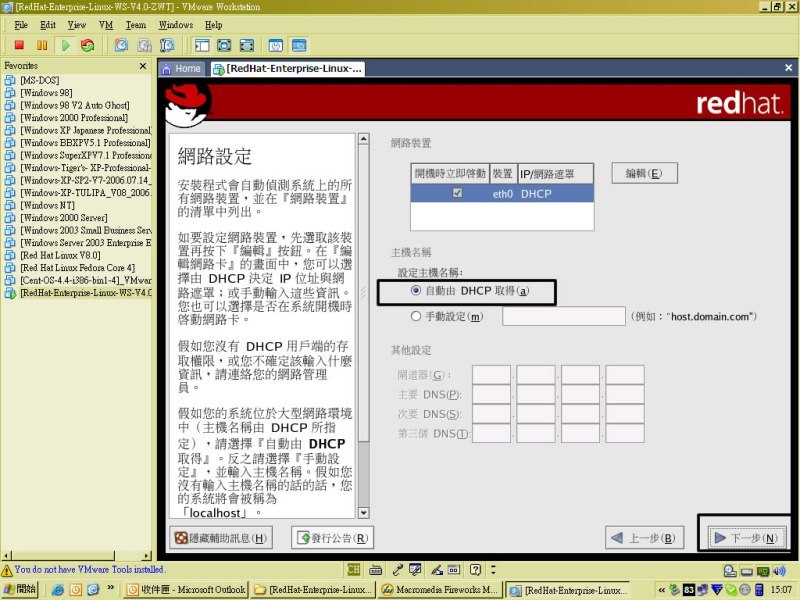Open the File menu

[x=21, y=25]
